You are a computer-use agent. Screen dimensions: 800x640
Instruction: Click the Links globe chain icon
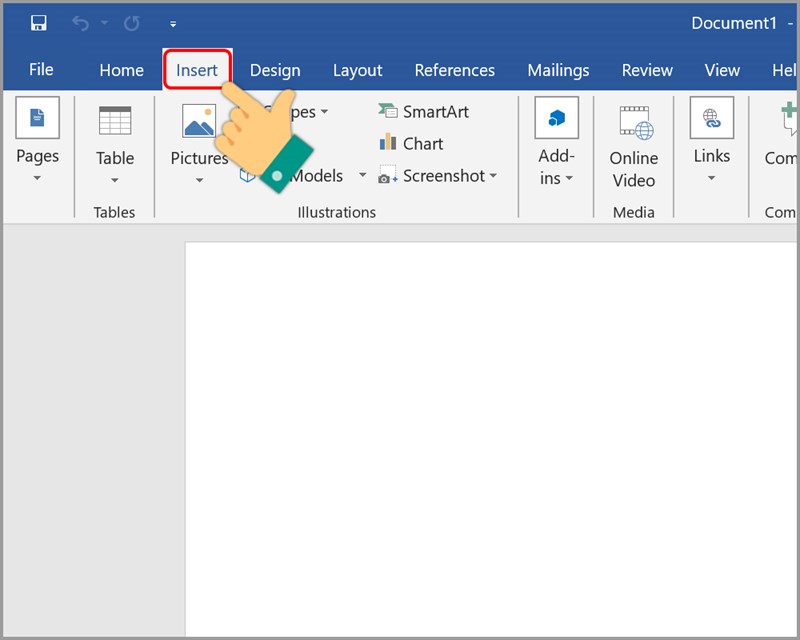(x=712, y=118)
